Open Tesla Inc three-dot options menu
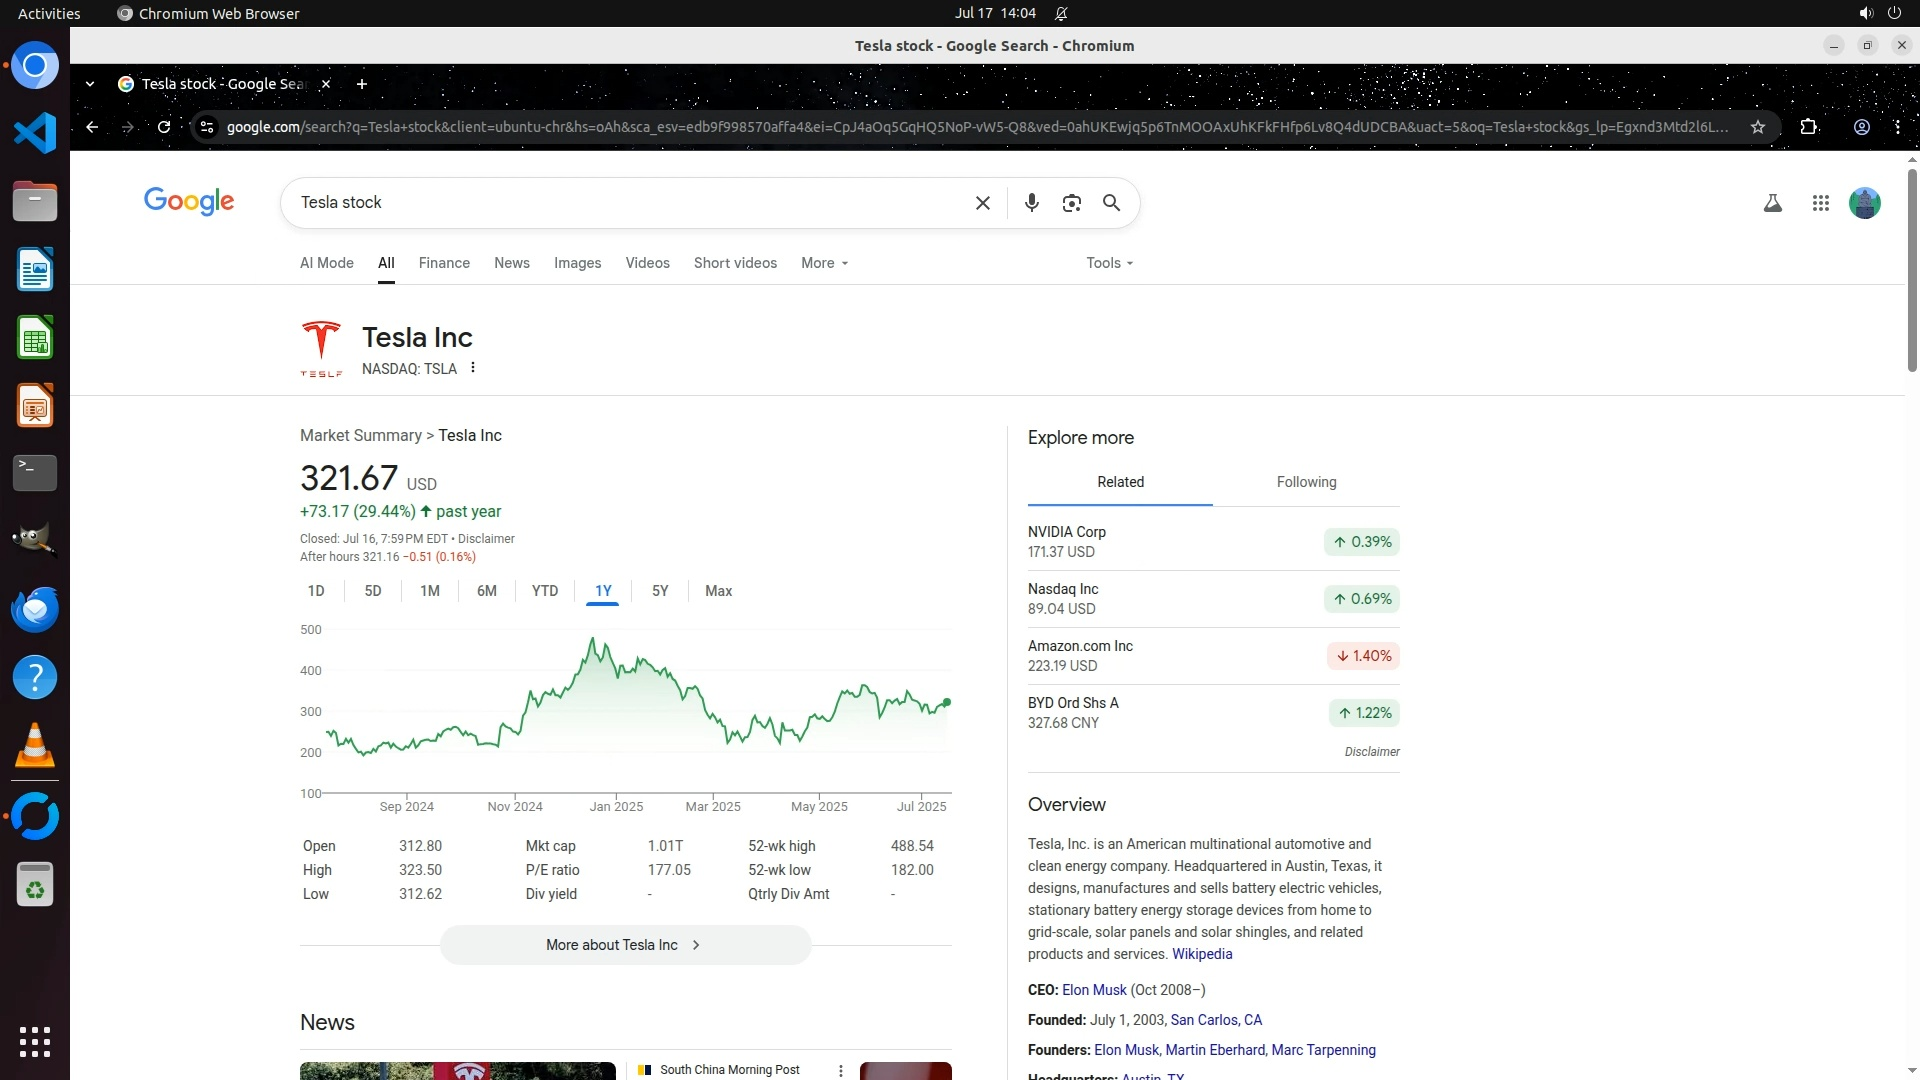Image resolution: width=1920 pixels, height=1080 pixels. tap(473, 368)
